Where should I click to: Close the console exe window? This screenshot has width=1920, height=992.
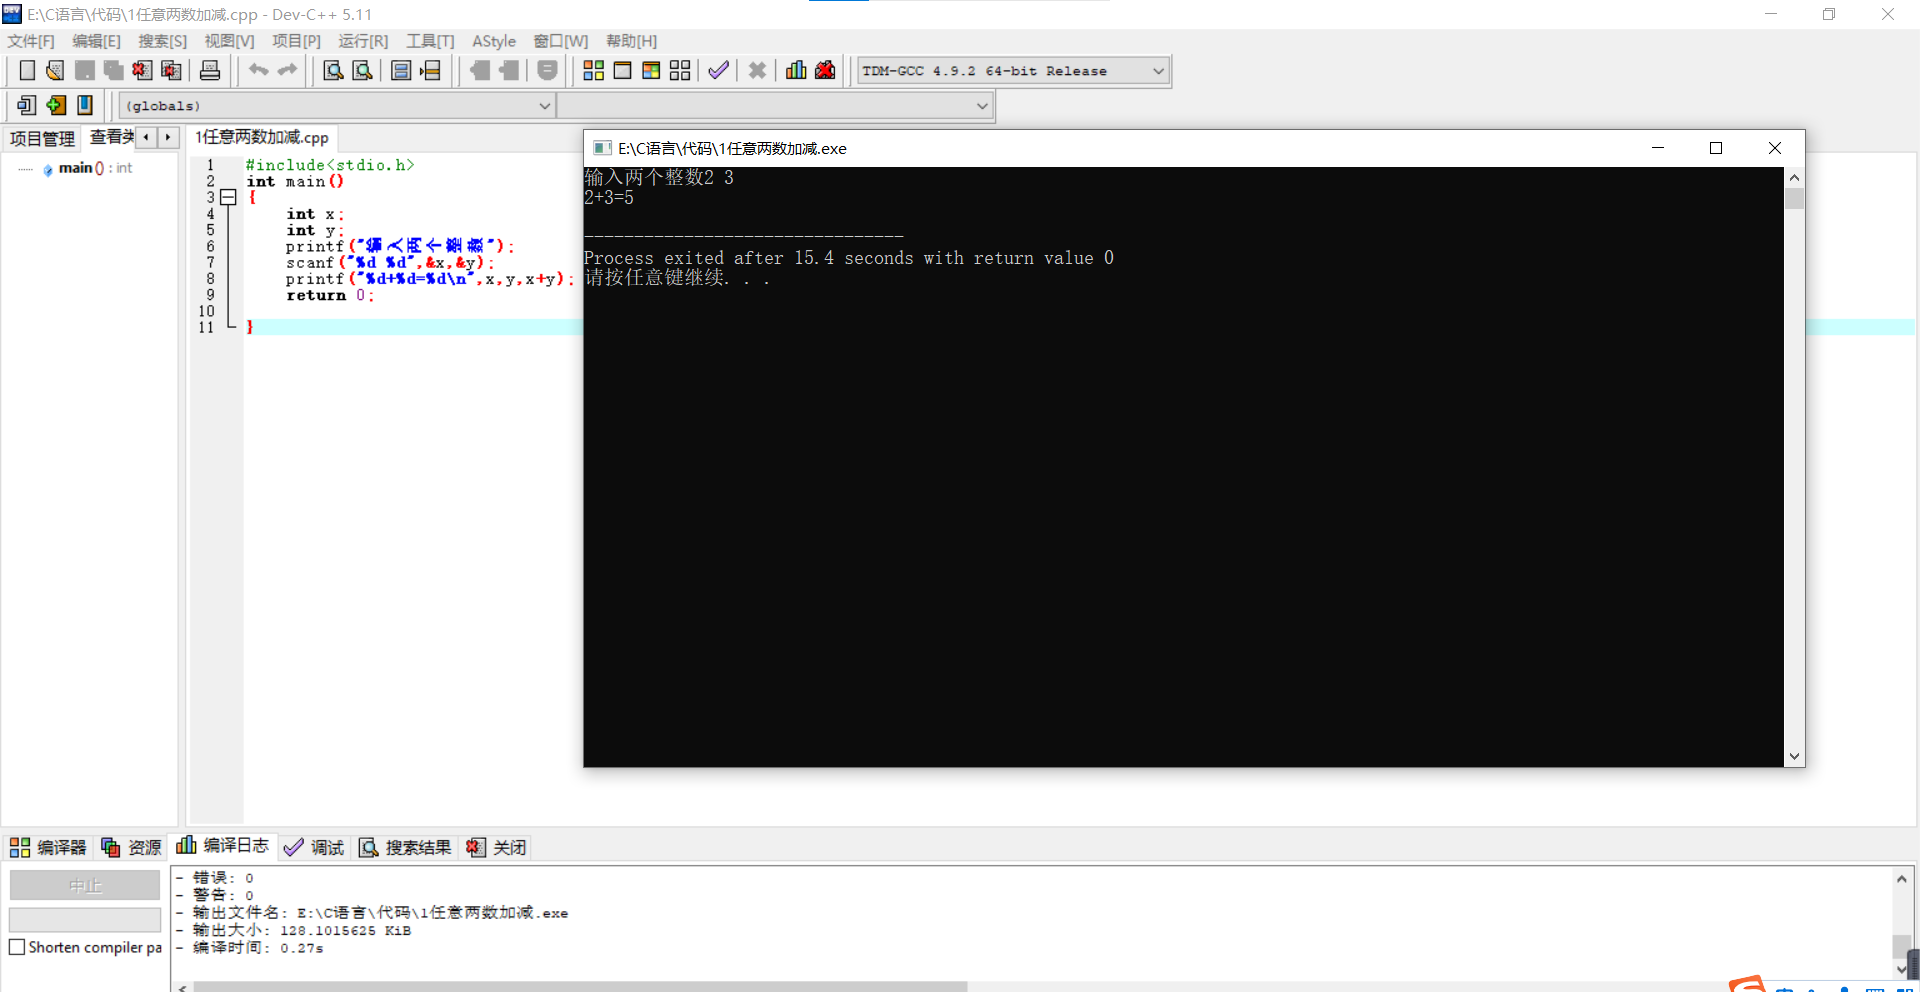tap(1775, 148)
